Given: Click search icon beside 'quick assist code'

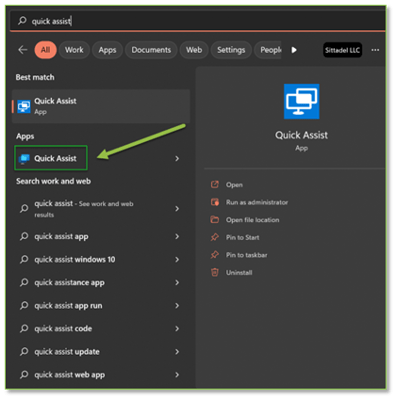Looking at the screenshot, I should pyautogui.click(x=24, y=328).
